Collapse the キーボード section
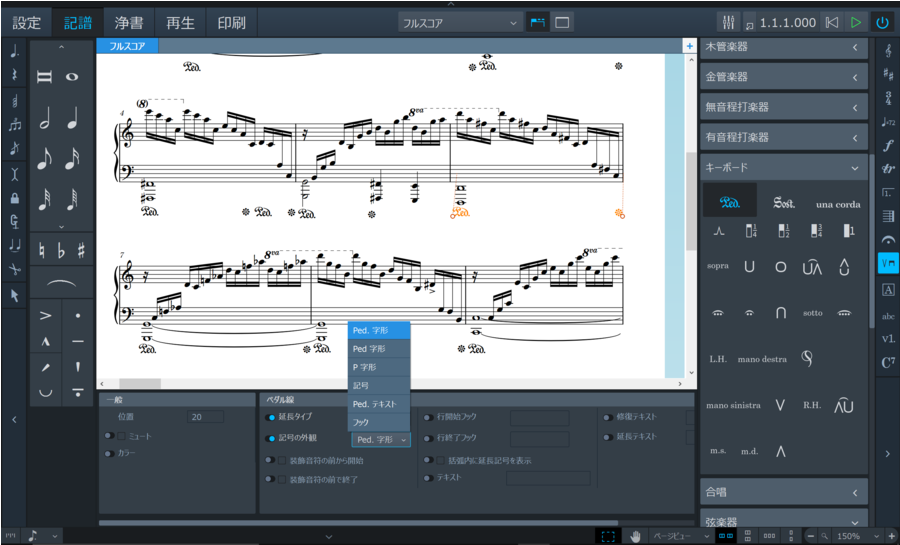 pos(783,168)
